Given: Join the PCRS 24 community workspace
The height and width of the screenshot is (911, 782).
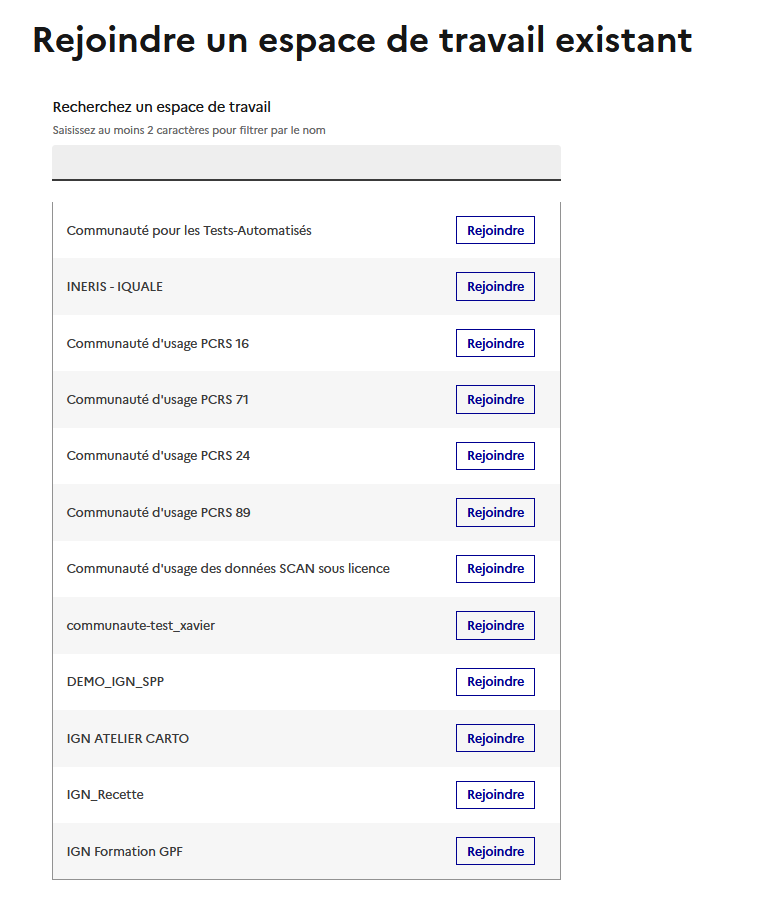Looking at the screenshot, I should [x=495, y=456].
